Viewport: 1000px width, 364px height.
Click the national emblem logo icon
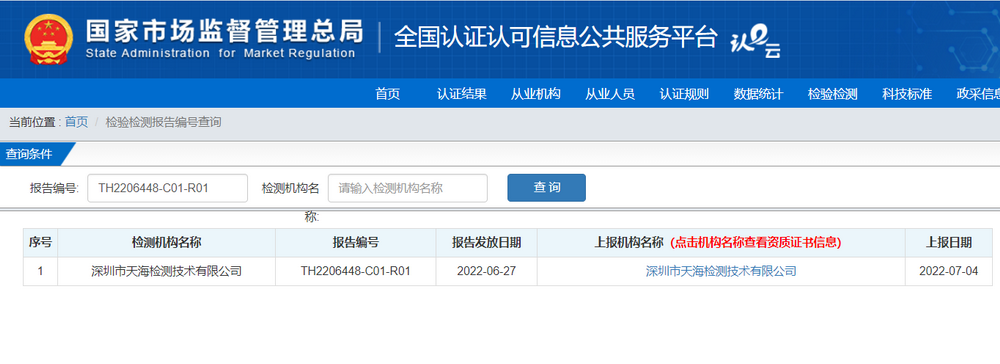pyautogui.click(x=49, y=40)
